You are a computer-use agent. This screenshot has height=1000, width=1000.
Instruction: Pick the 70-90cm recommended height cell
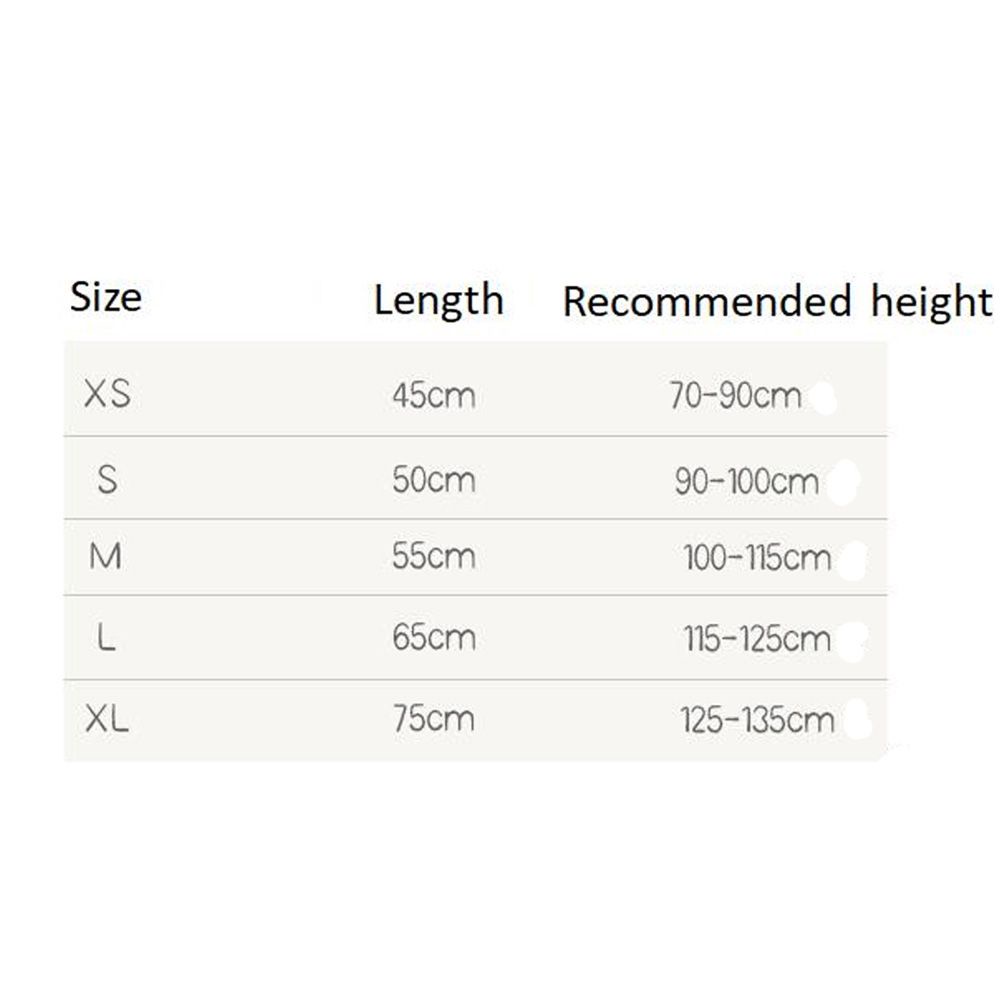(736, 397)
